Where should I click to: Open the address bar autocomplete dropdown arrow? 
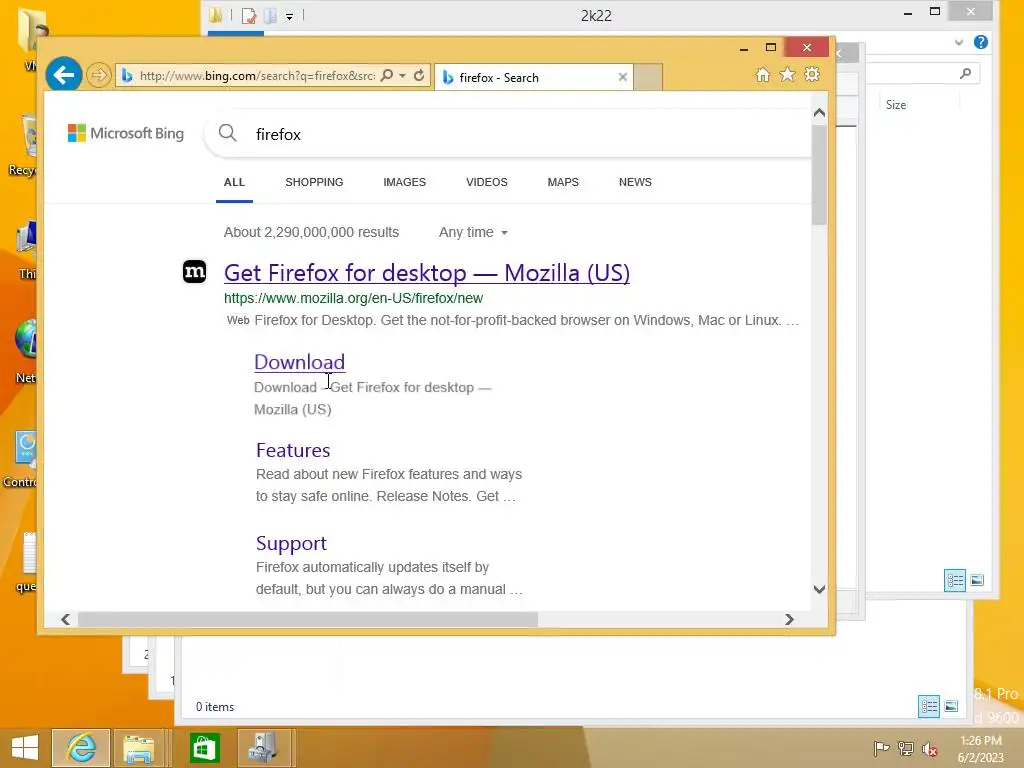[x=403, y=76]
